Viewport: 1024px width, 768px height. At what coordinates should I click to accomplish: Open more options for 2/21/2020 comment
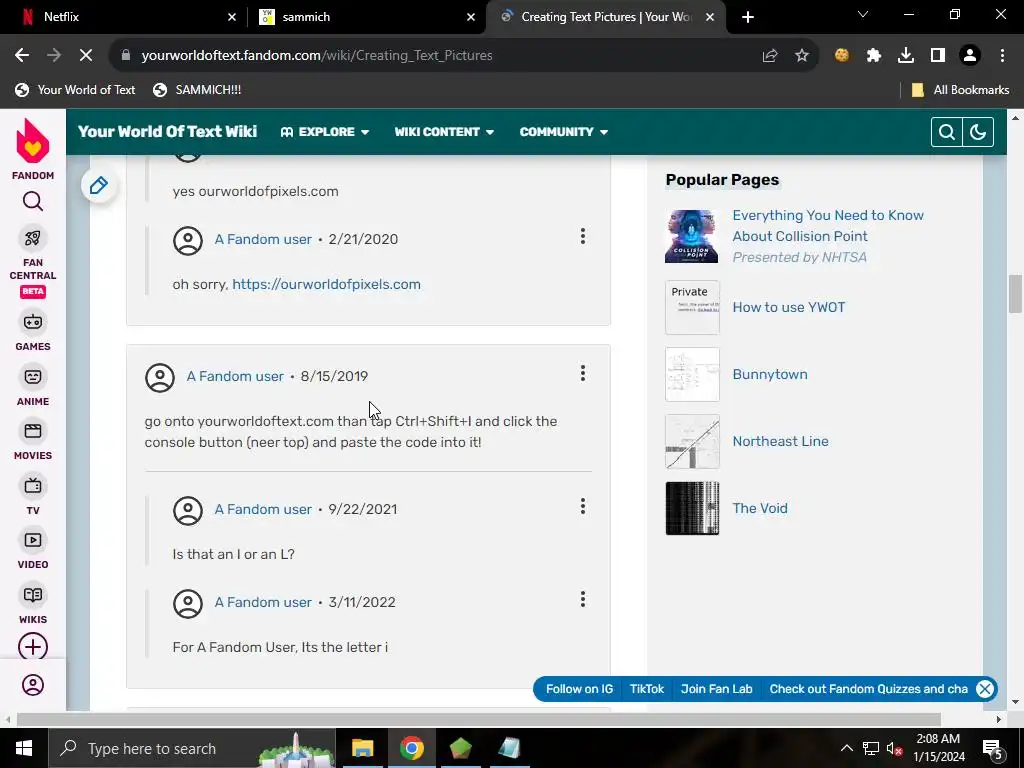point(583,236)
